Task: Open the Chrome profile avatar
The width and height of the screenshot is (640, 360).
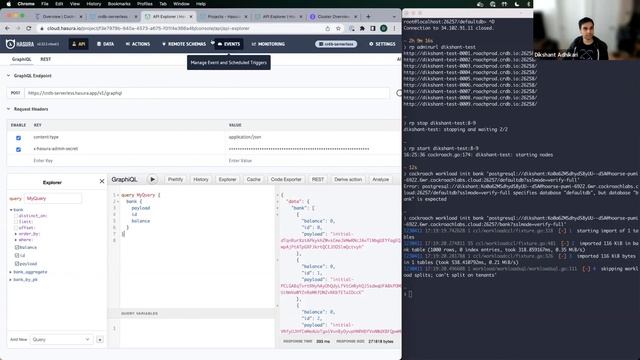Action: (x=383, y=29)
